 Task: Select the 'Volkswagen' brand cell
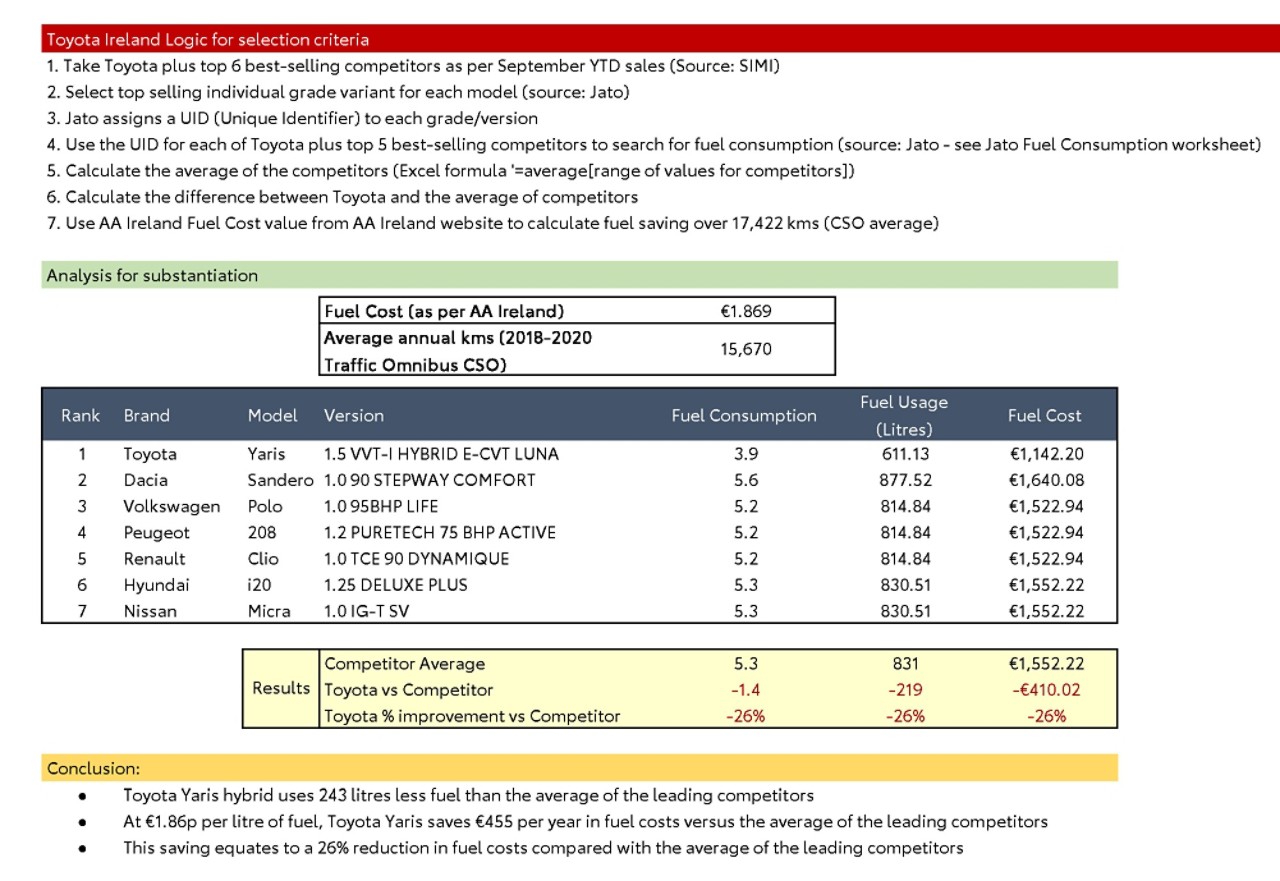pyautogui.click(x=172, y=506)
